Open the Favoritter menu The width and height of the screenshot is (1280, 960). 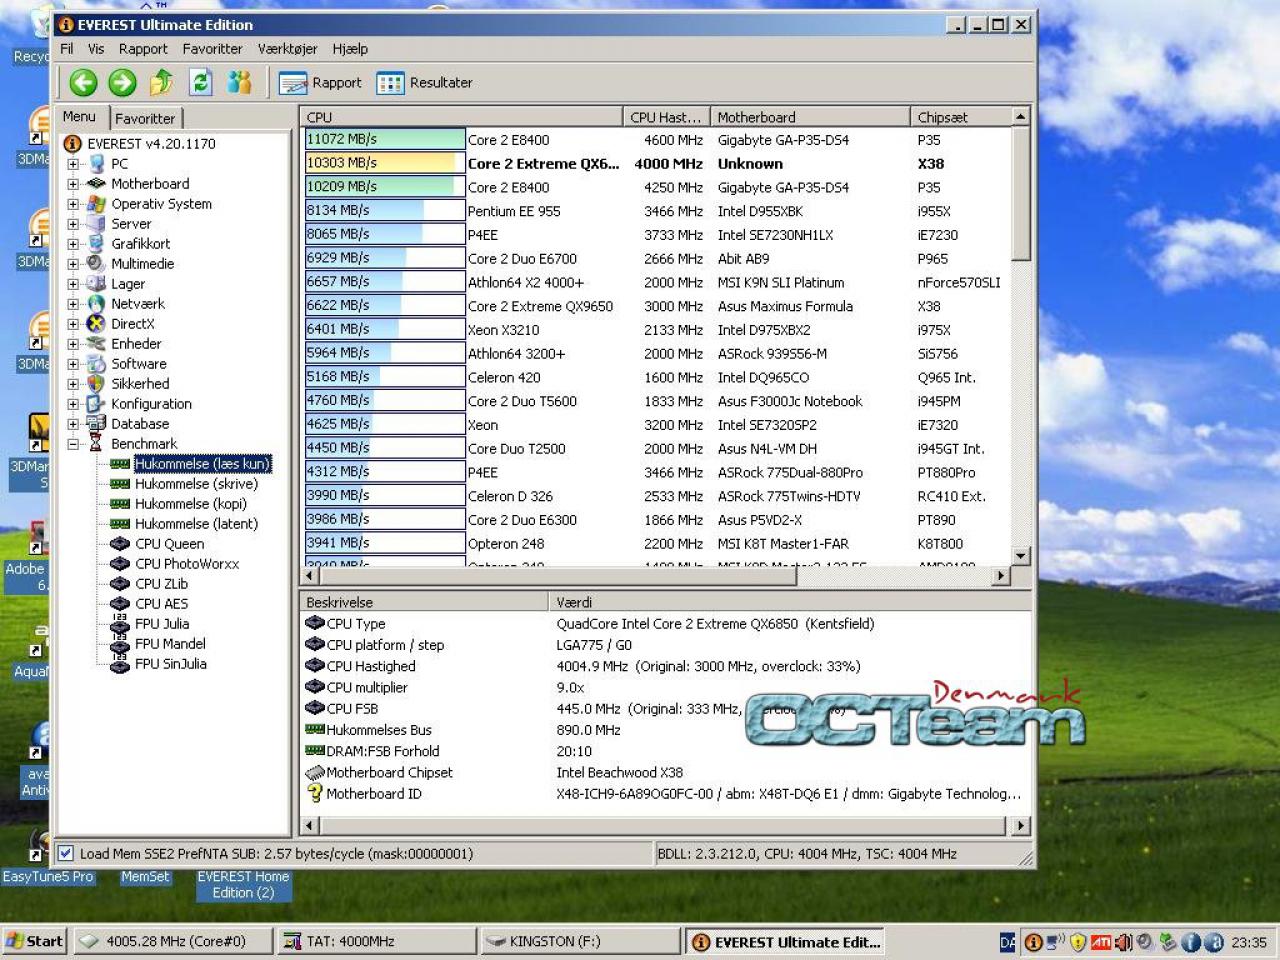click(212, 49)
